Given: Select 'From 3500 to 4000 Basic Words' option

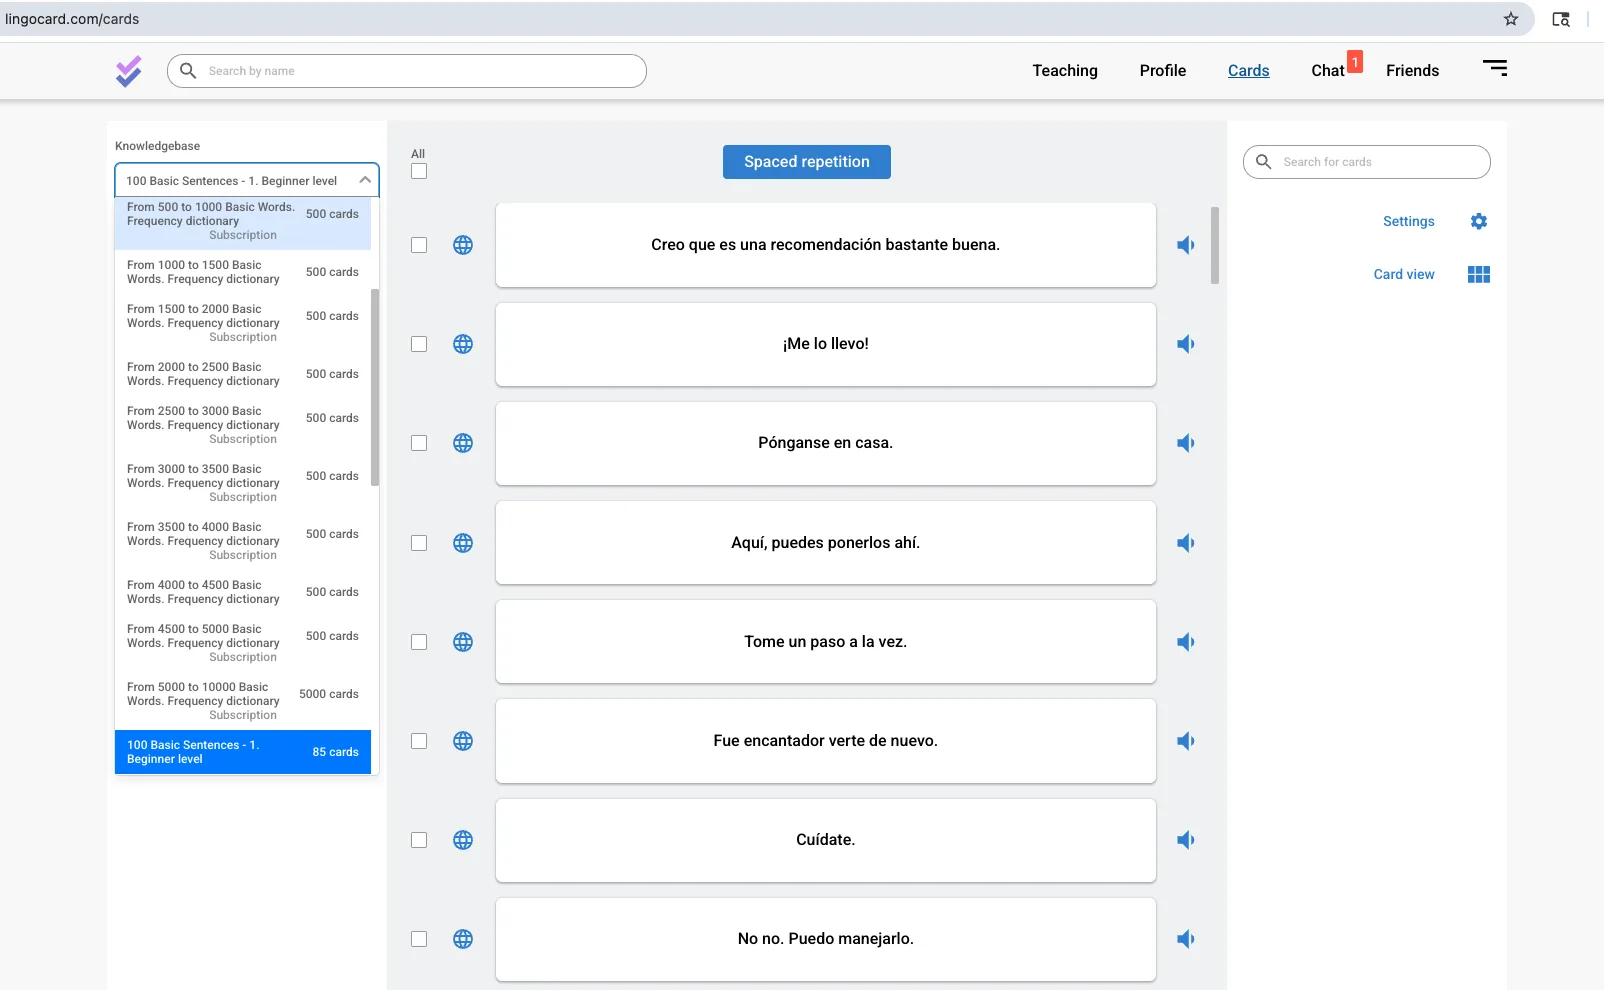Looking at the screenshot, I should (243, 541).
